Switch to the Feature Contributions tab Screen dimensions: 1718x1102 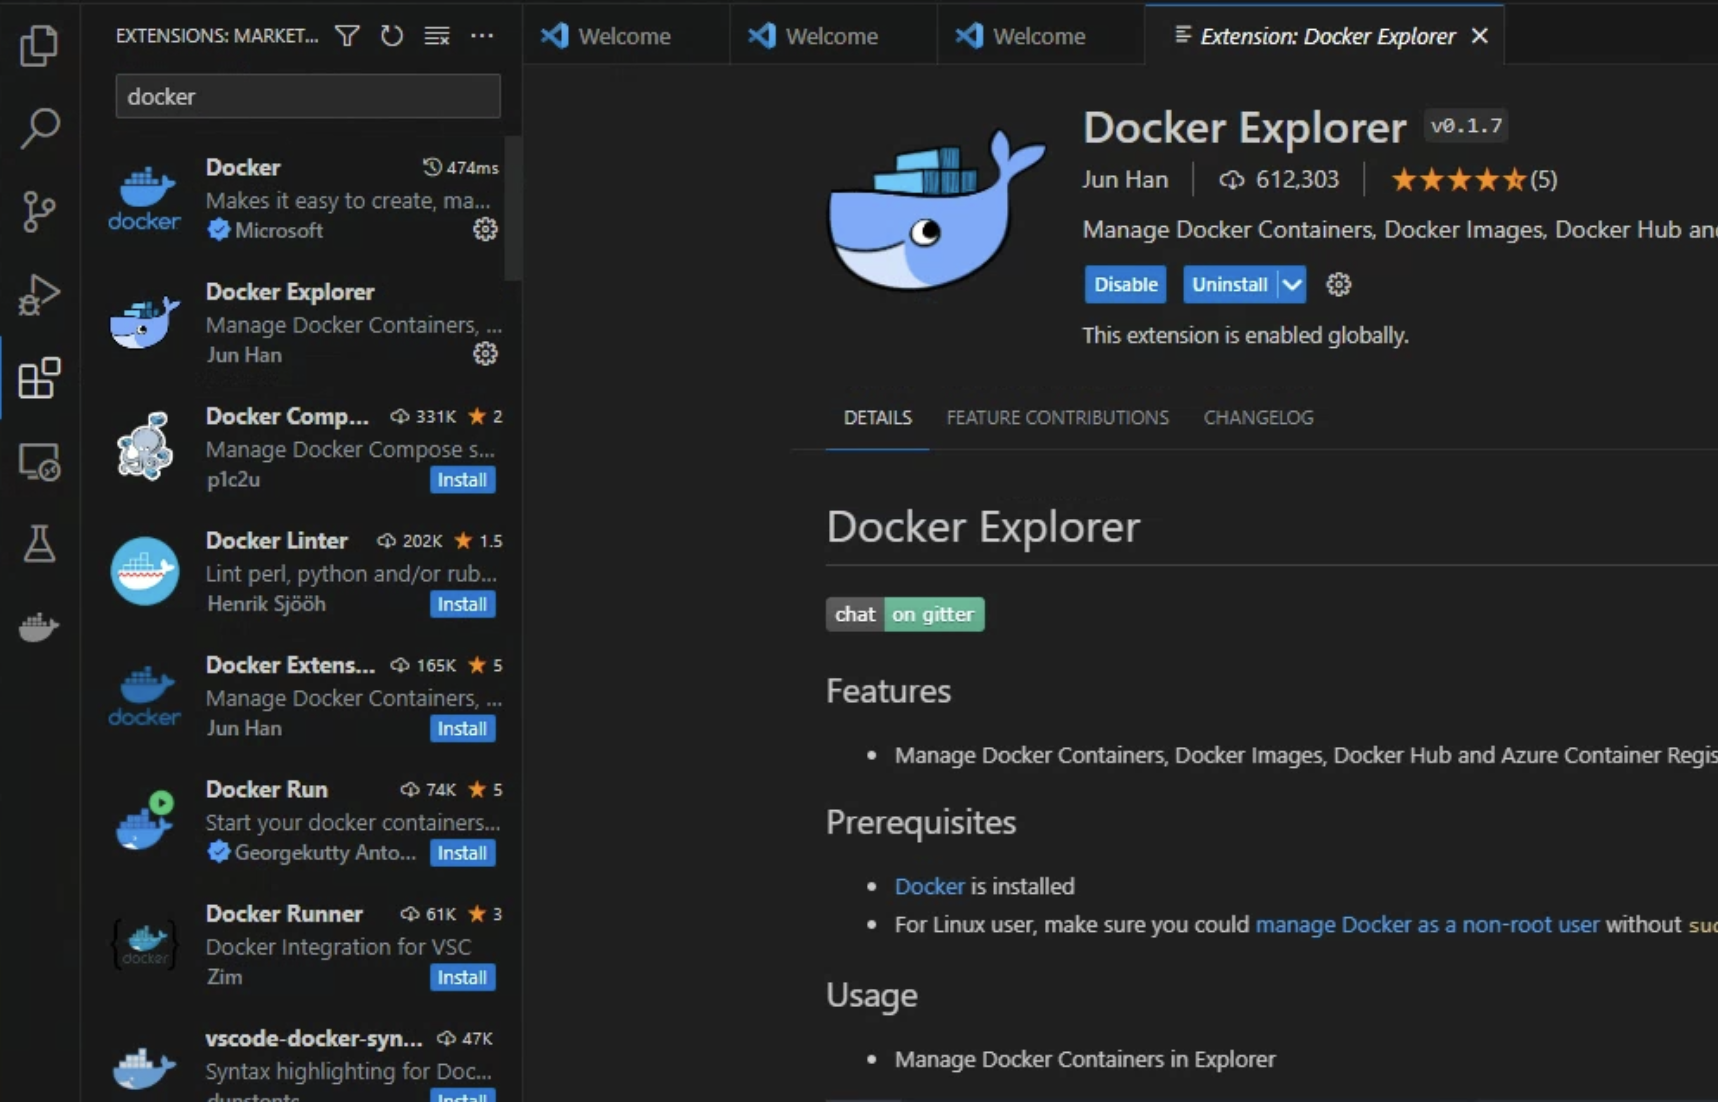click(1057, 418)
